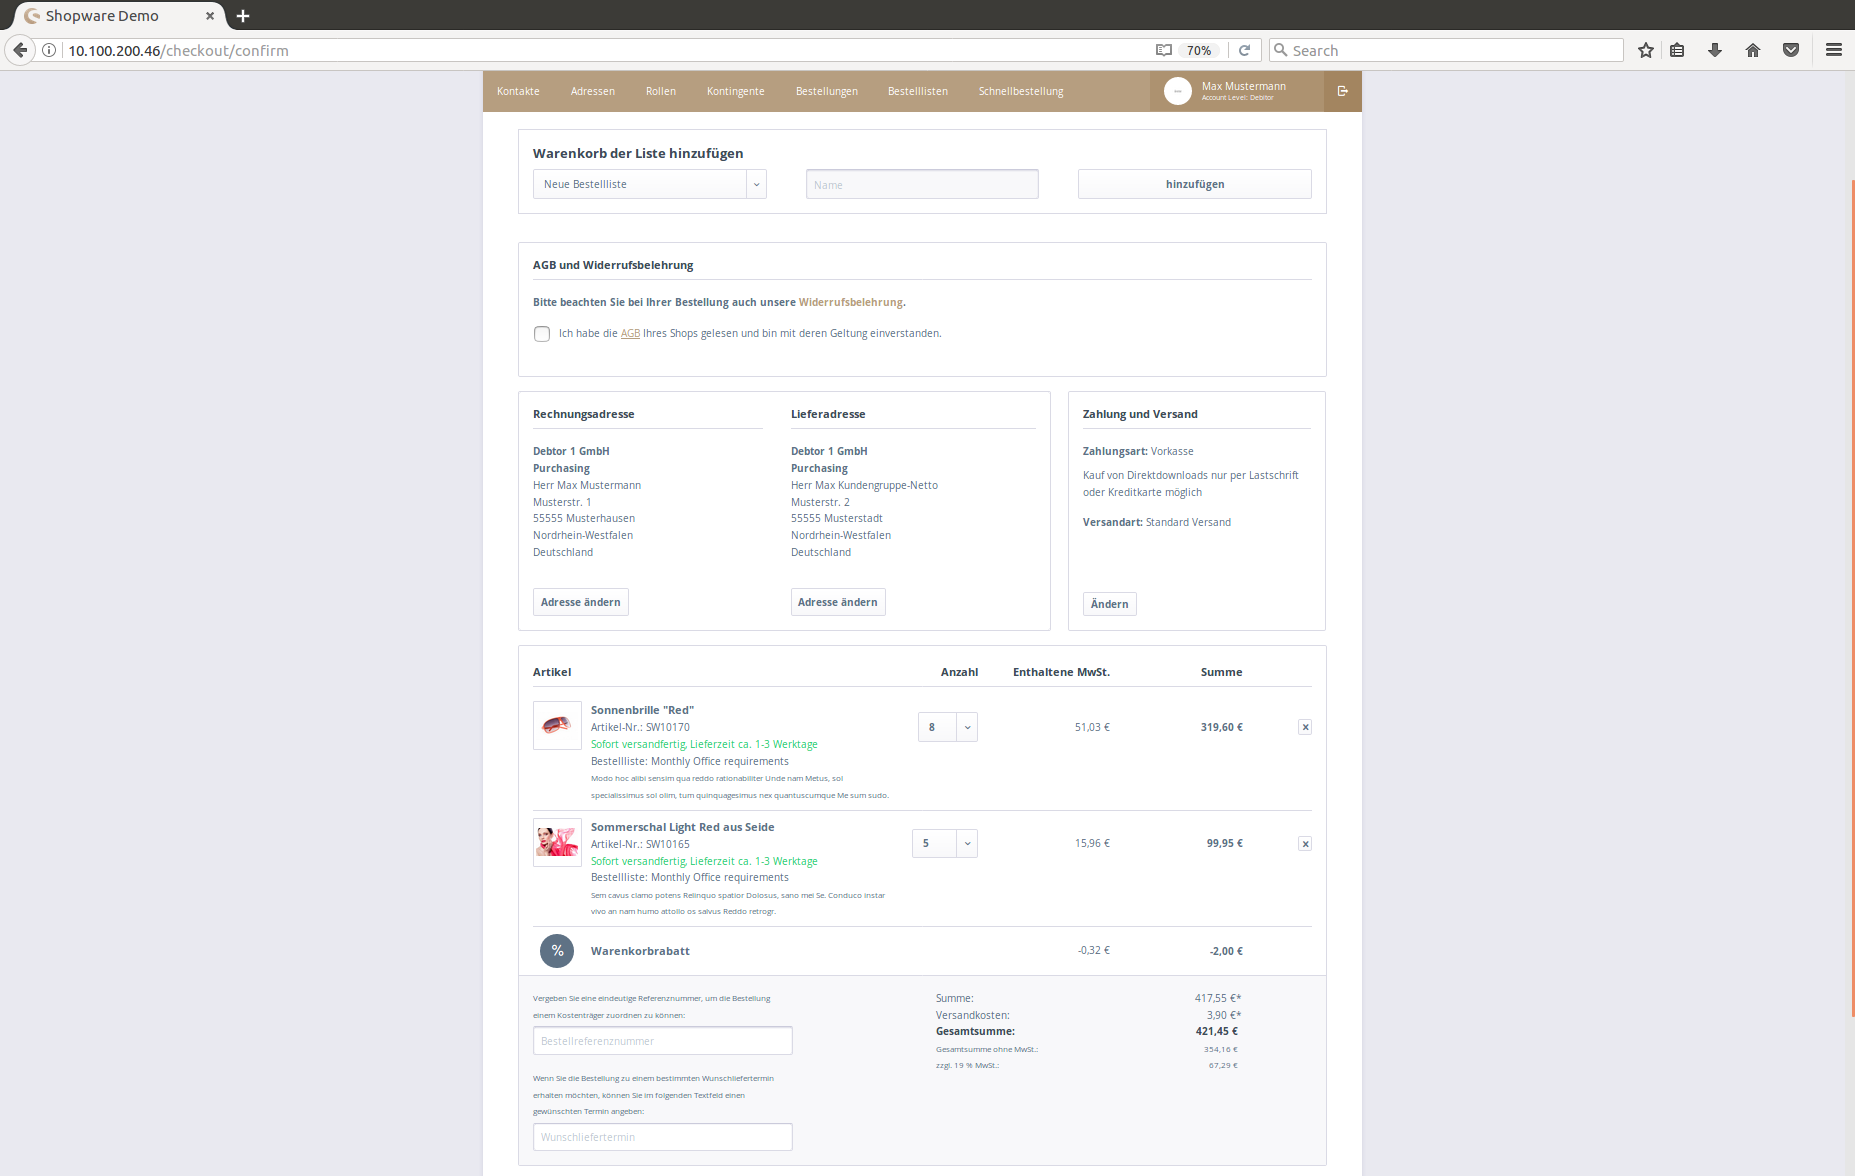Click the browser back arrow button
Viewport: 1855px width, 1176px height.
[x=20, y=50]
